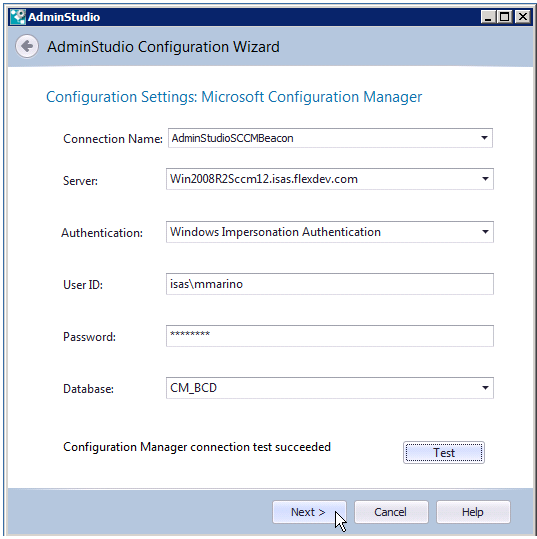Maximize the AdminStudio window
The image size is (537, 539).
(505, 17)
